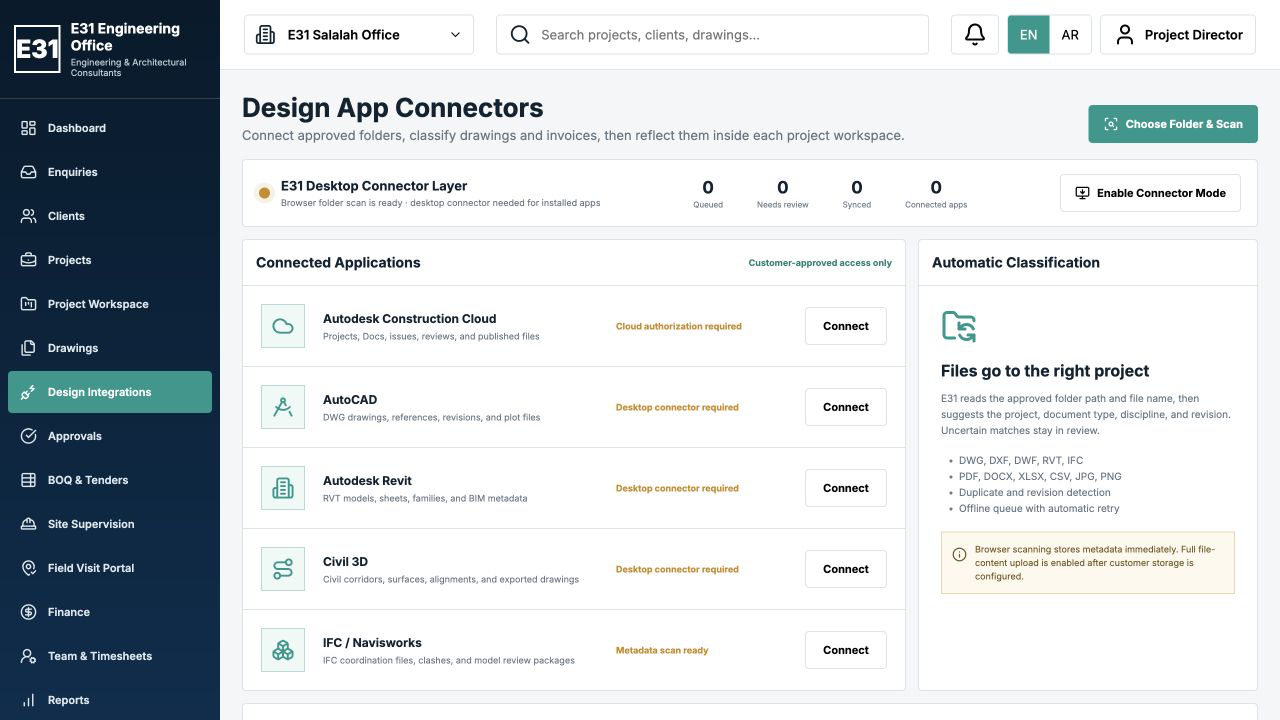Open Field Visit Portal
Image resolution: width=1280 pixels, height=720 pixels.
pyautogui.click(x=110, y=568)
